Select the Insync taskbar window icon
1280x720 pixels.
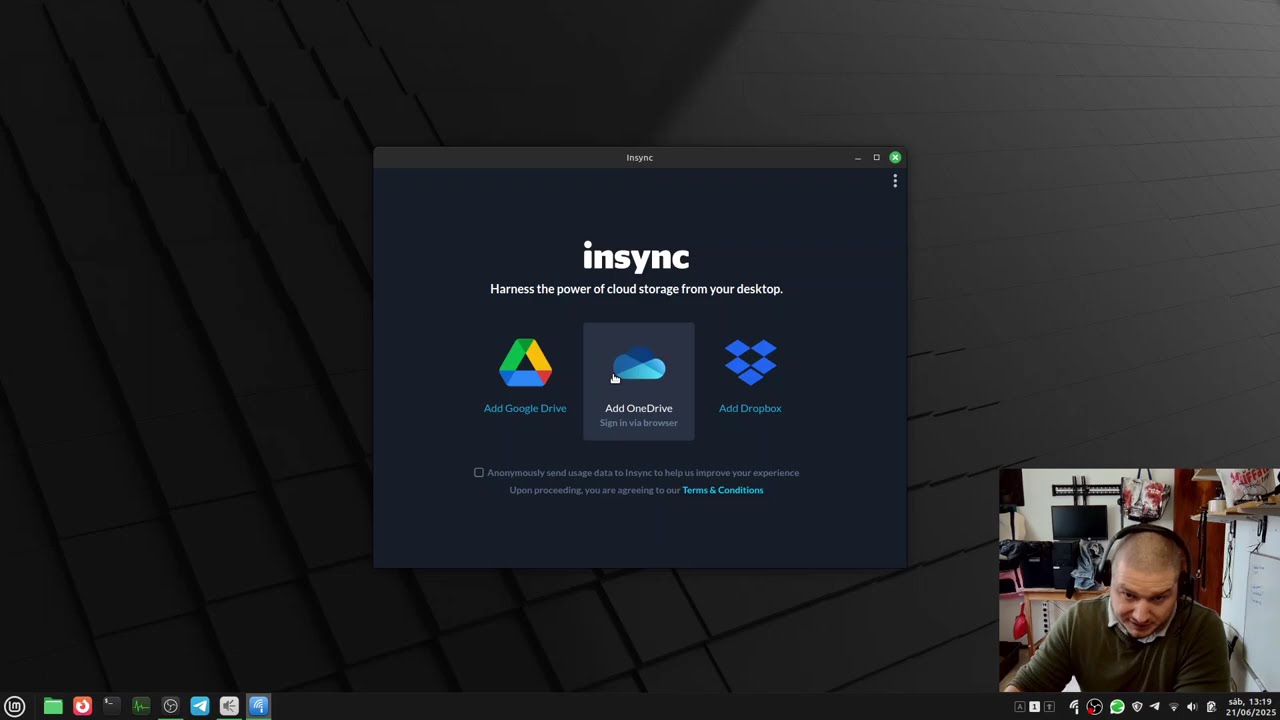[x=258, y=706]
